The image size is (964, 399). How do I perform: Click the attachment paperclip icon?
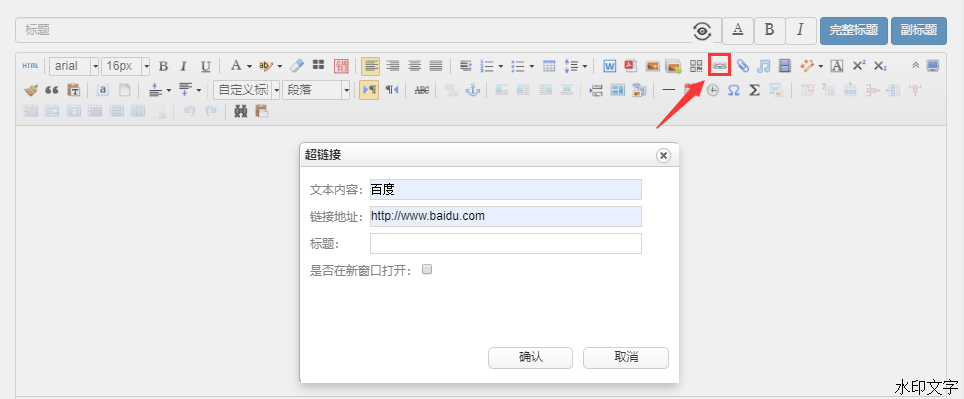click(743, 66)
